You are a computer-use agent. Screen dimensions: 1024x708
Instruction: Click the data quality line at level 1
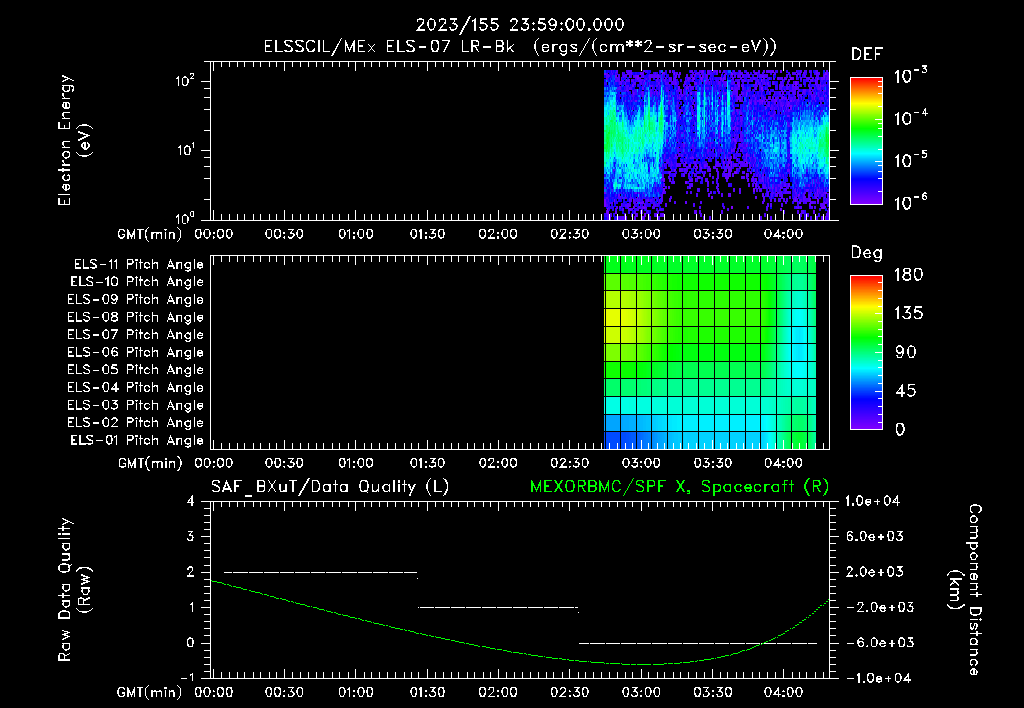tap(498, 607)
